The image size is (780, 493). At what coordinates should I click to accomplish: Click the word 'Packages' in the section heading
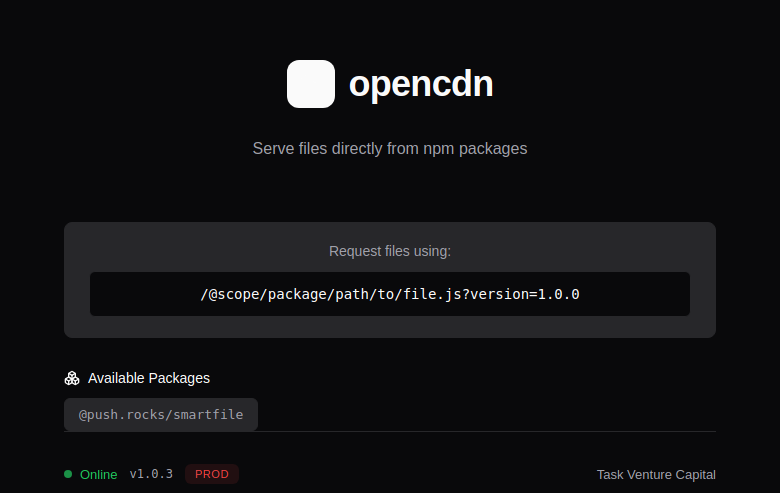(x=180, y=378)
